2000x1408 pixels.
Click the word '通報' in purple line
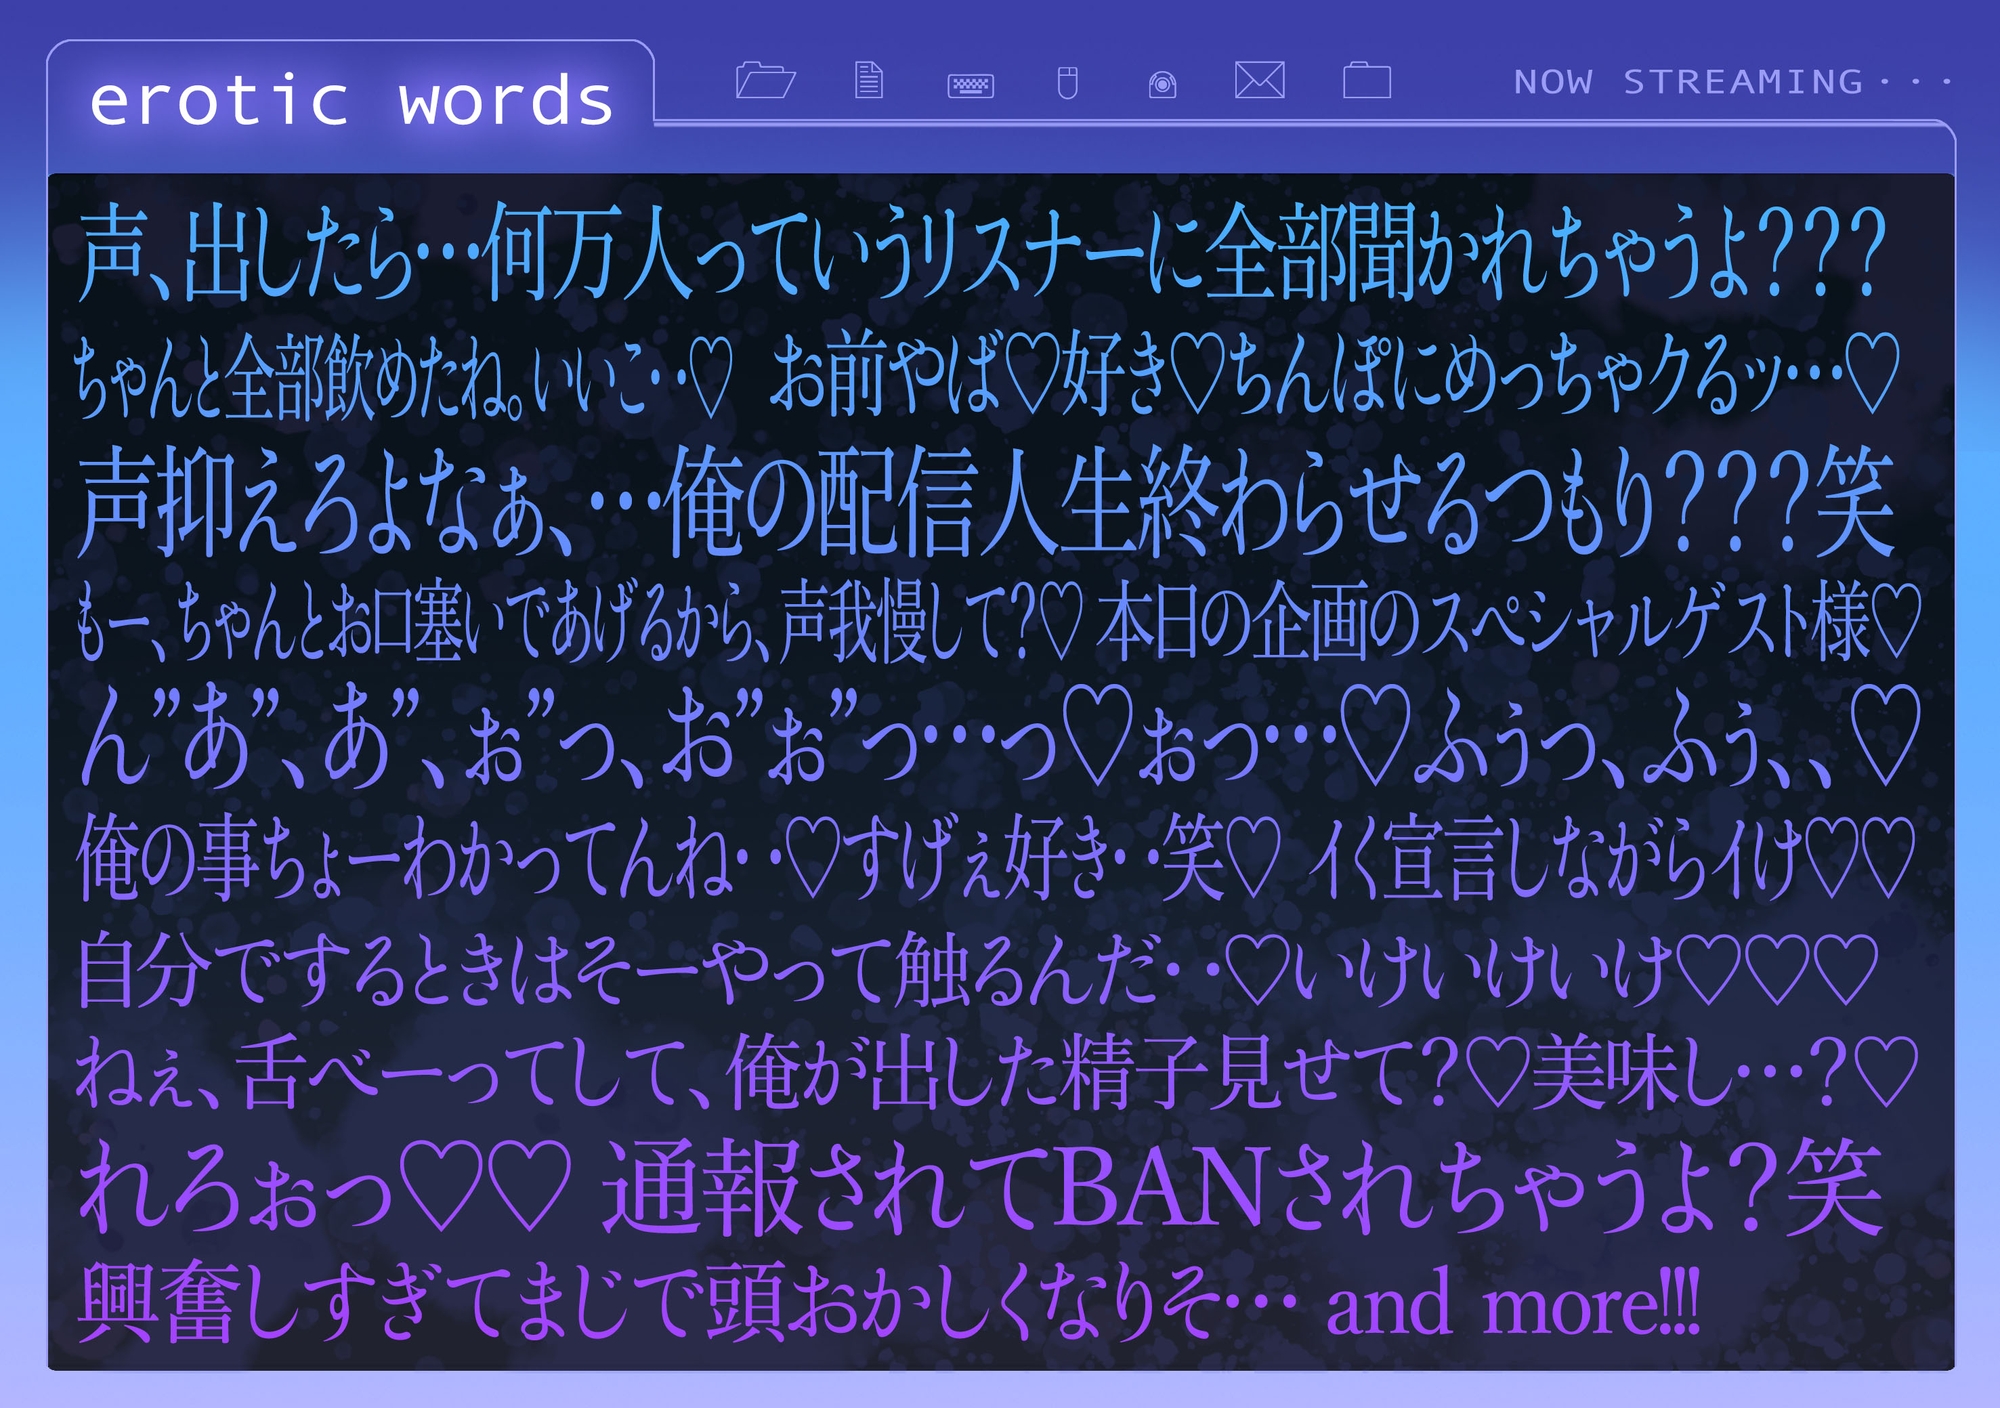(700, 1187)
